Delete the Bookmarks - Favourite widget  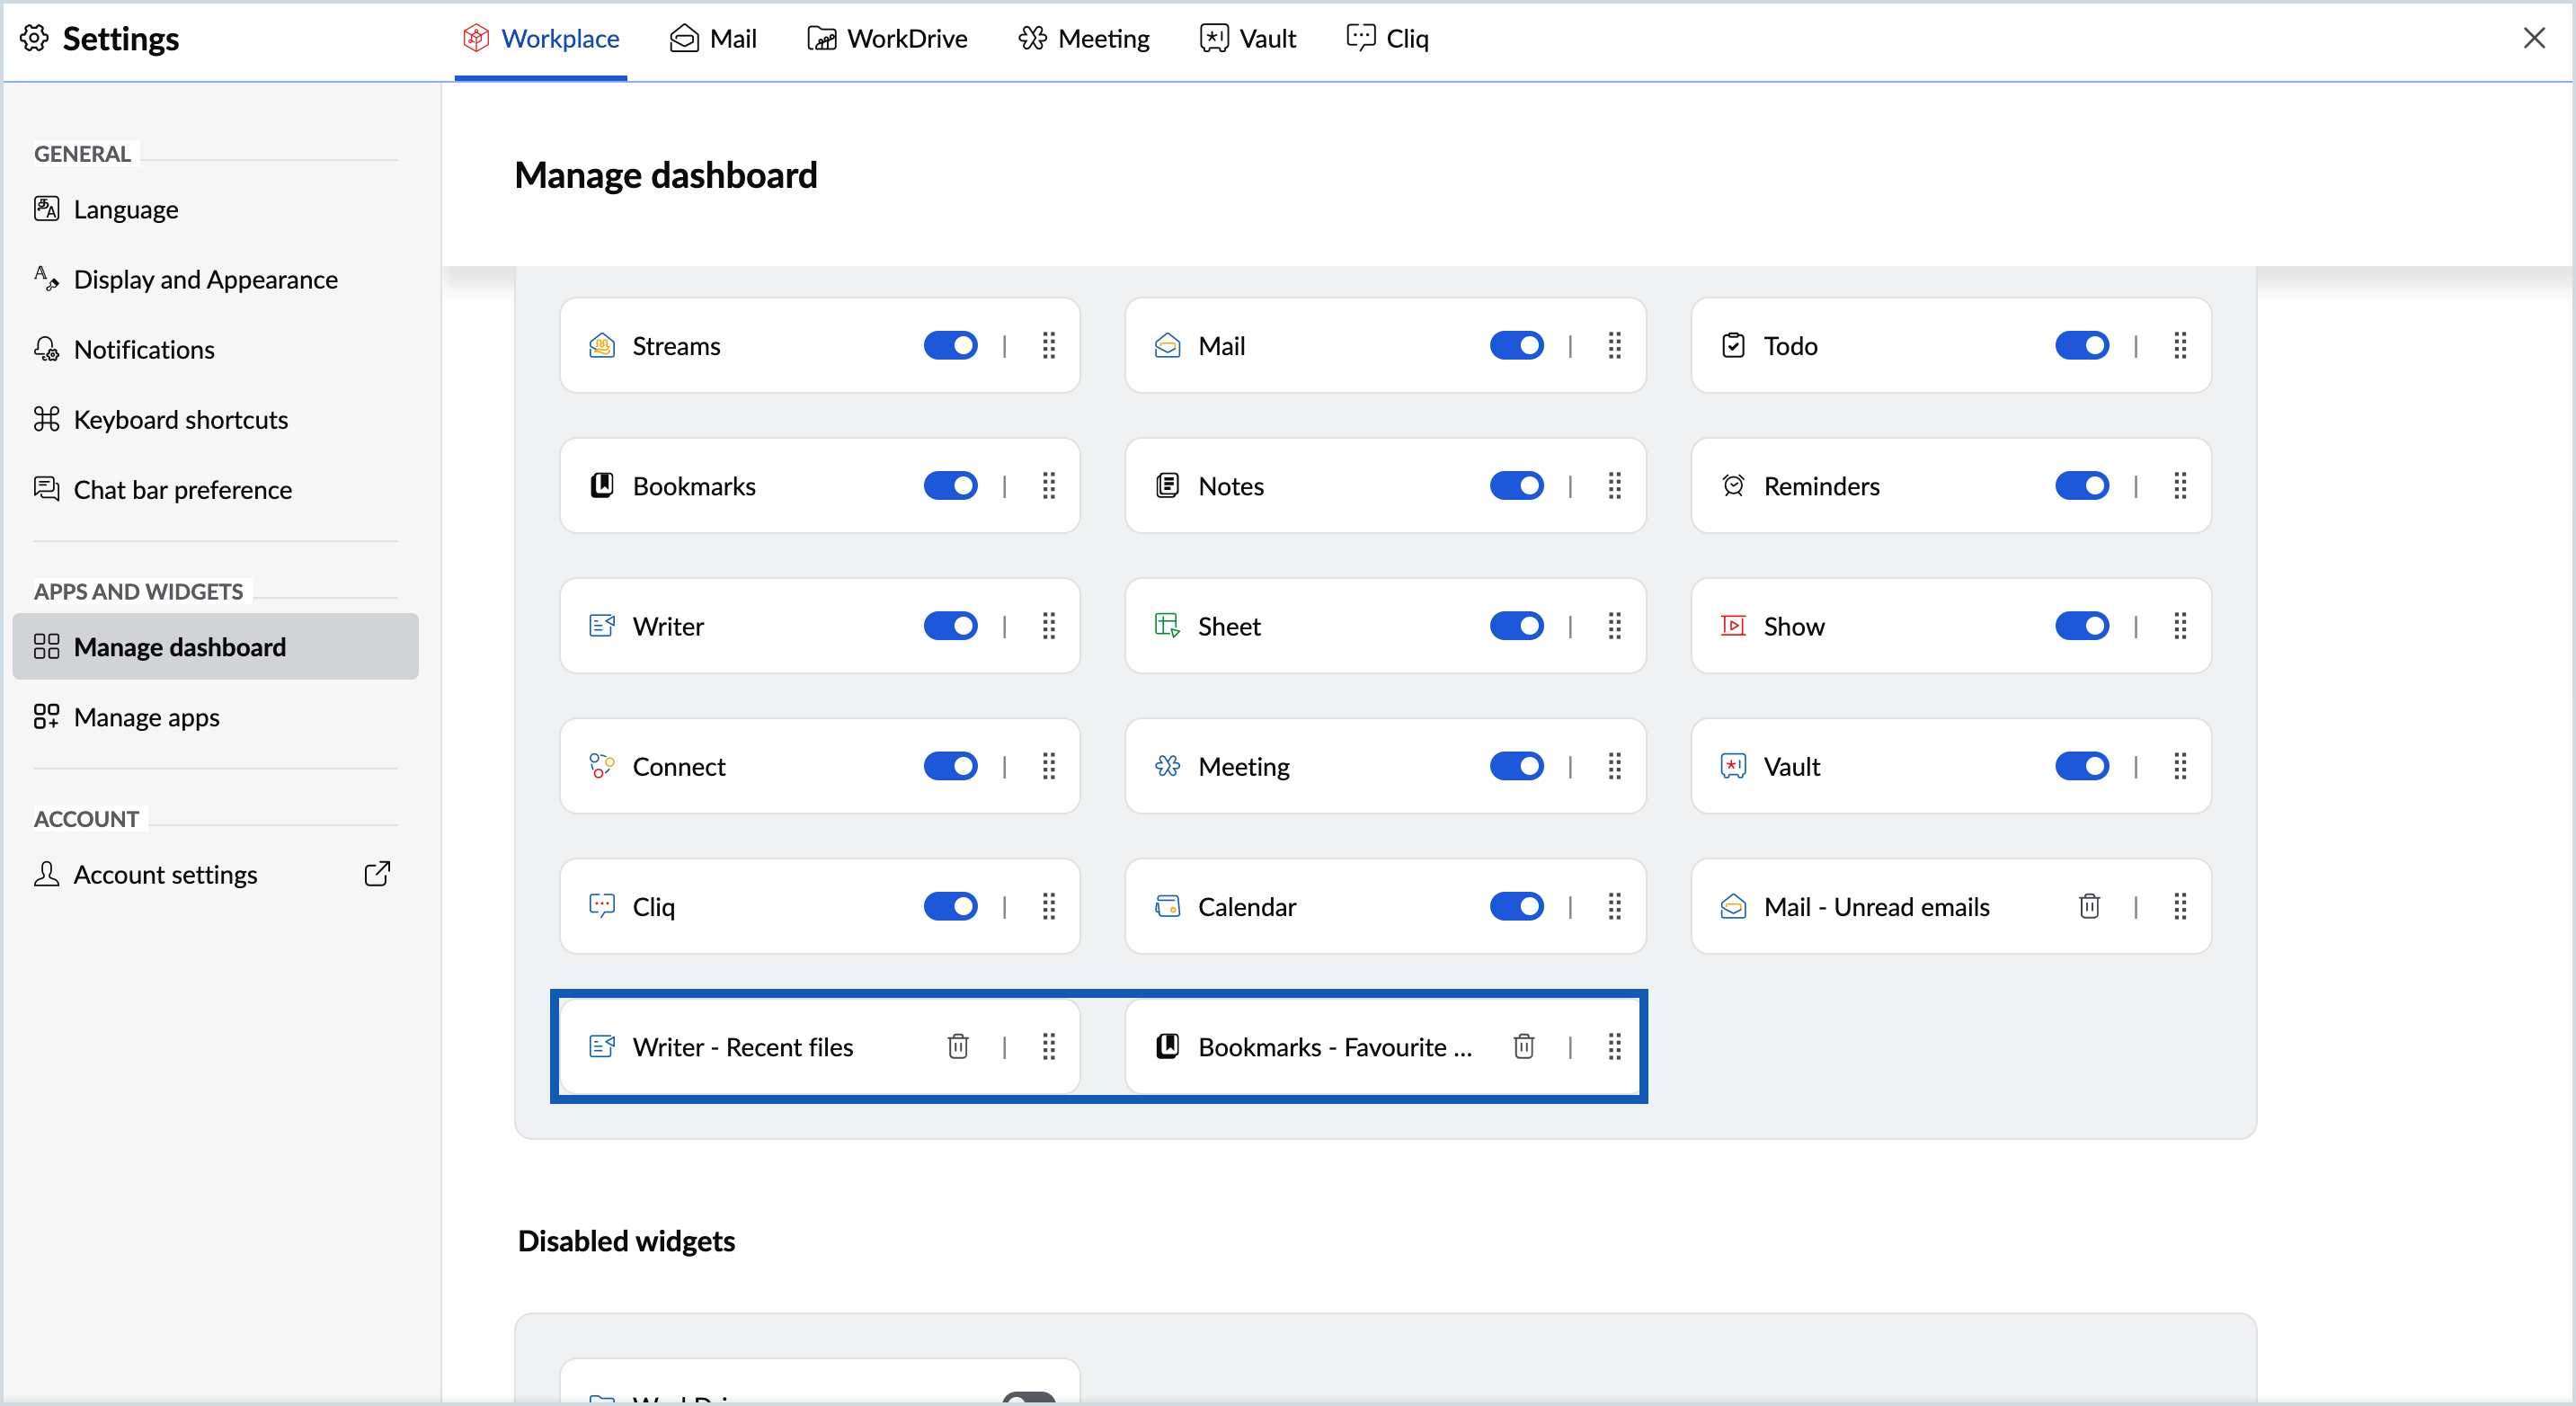click(1524, 1046)
